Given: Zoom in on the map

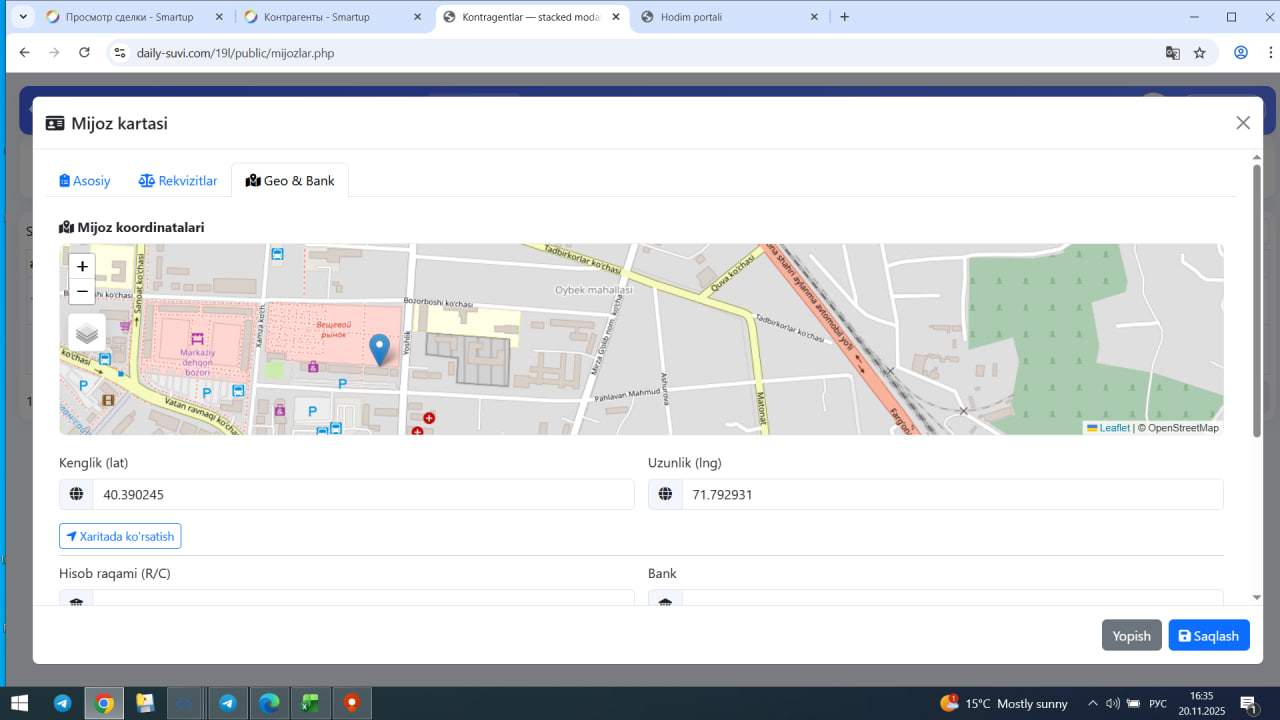Looking at the screenshot, I should [82, 267].
